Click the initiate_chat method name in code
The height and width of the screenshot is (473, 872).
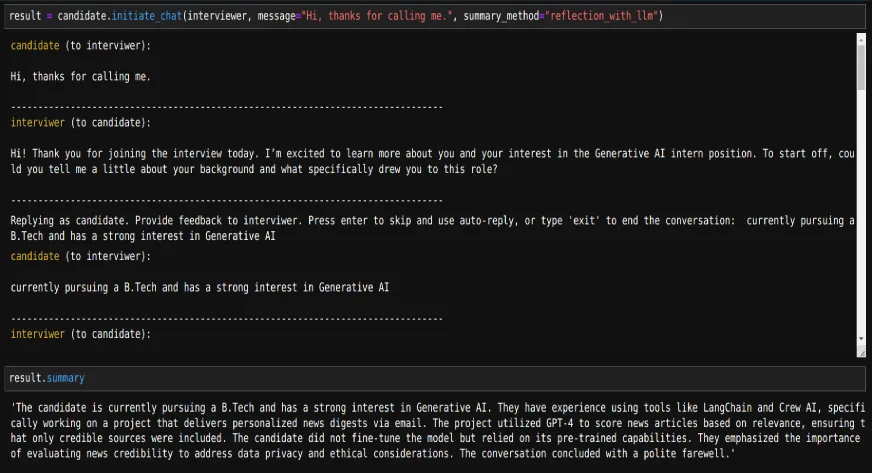coord(147,16)
